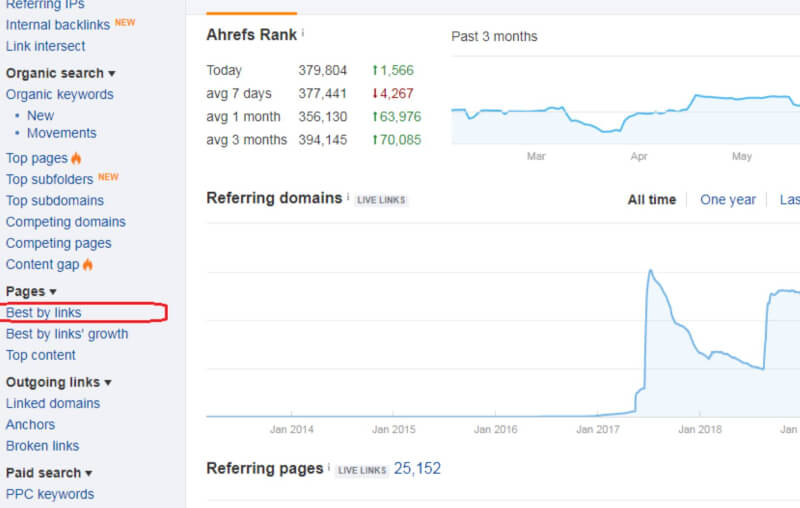Collapse the Organic search section
Screen dimensions: 800x508
60,73
